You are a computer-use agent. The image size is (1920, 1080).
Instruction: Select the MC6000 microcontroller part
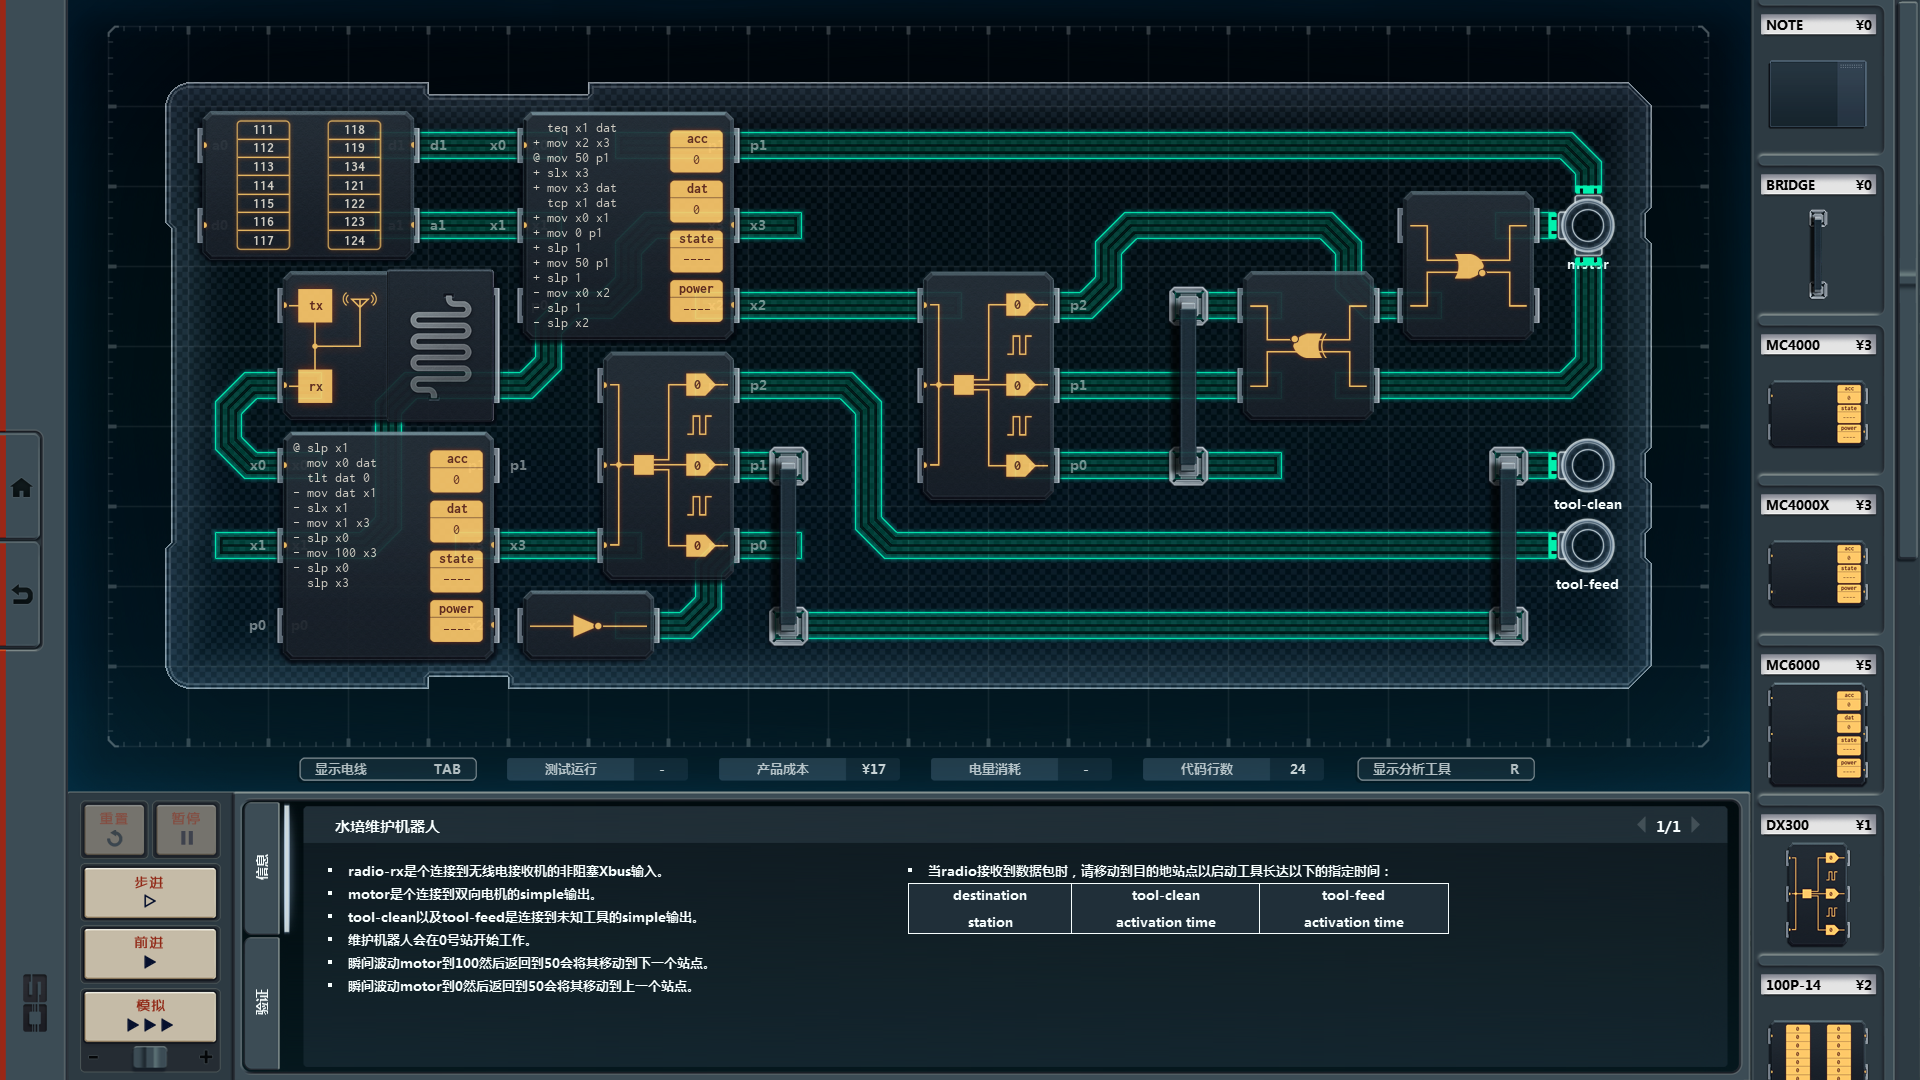1817,735
